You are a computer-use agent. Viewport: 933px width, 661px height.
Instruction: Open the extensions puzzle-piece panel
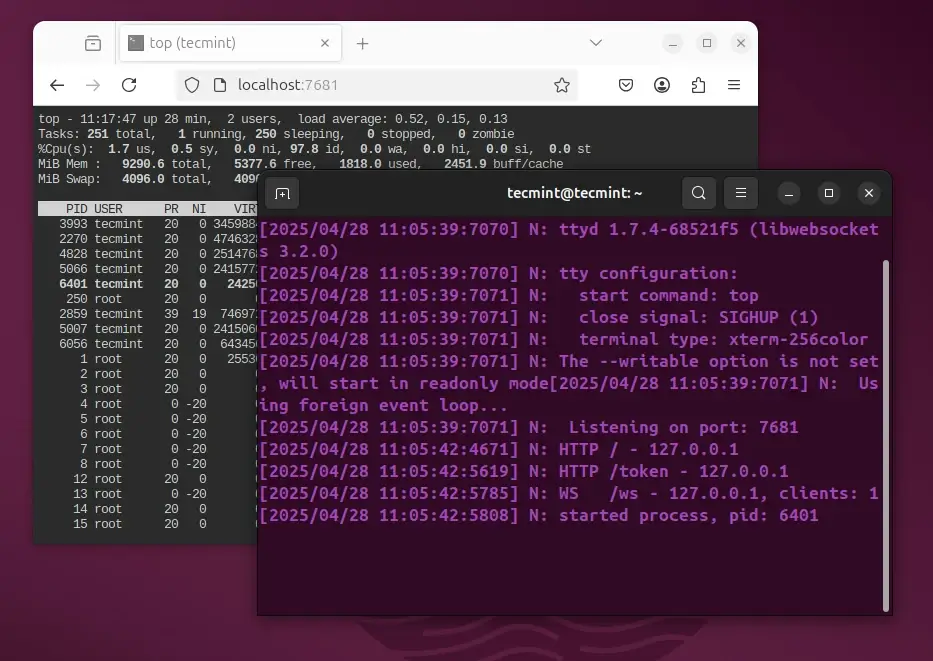(x=698, y=85)
